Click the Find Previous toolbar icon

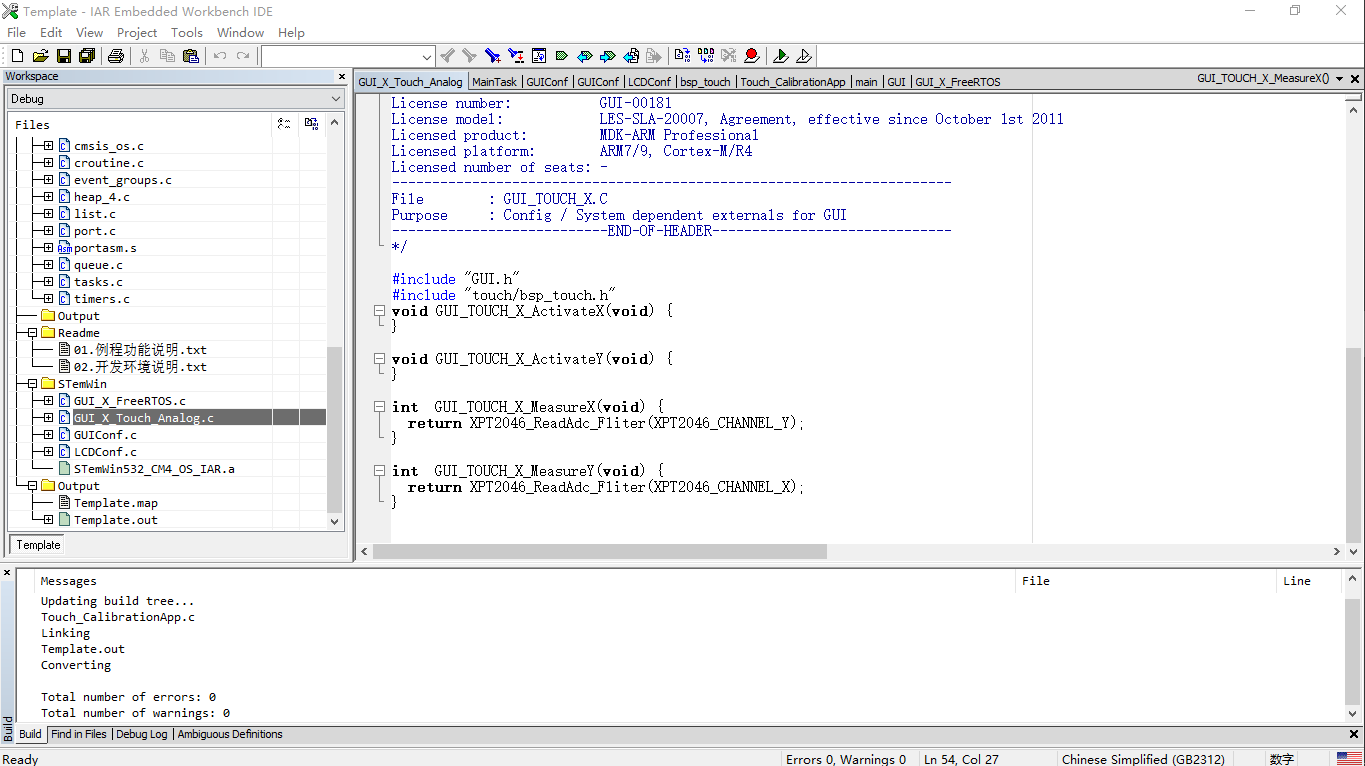tap(447, 56)
